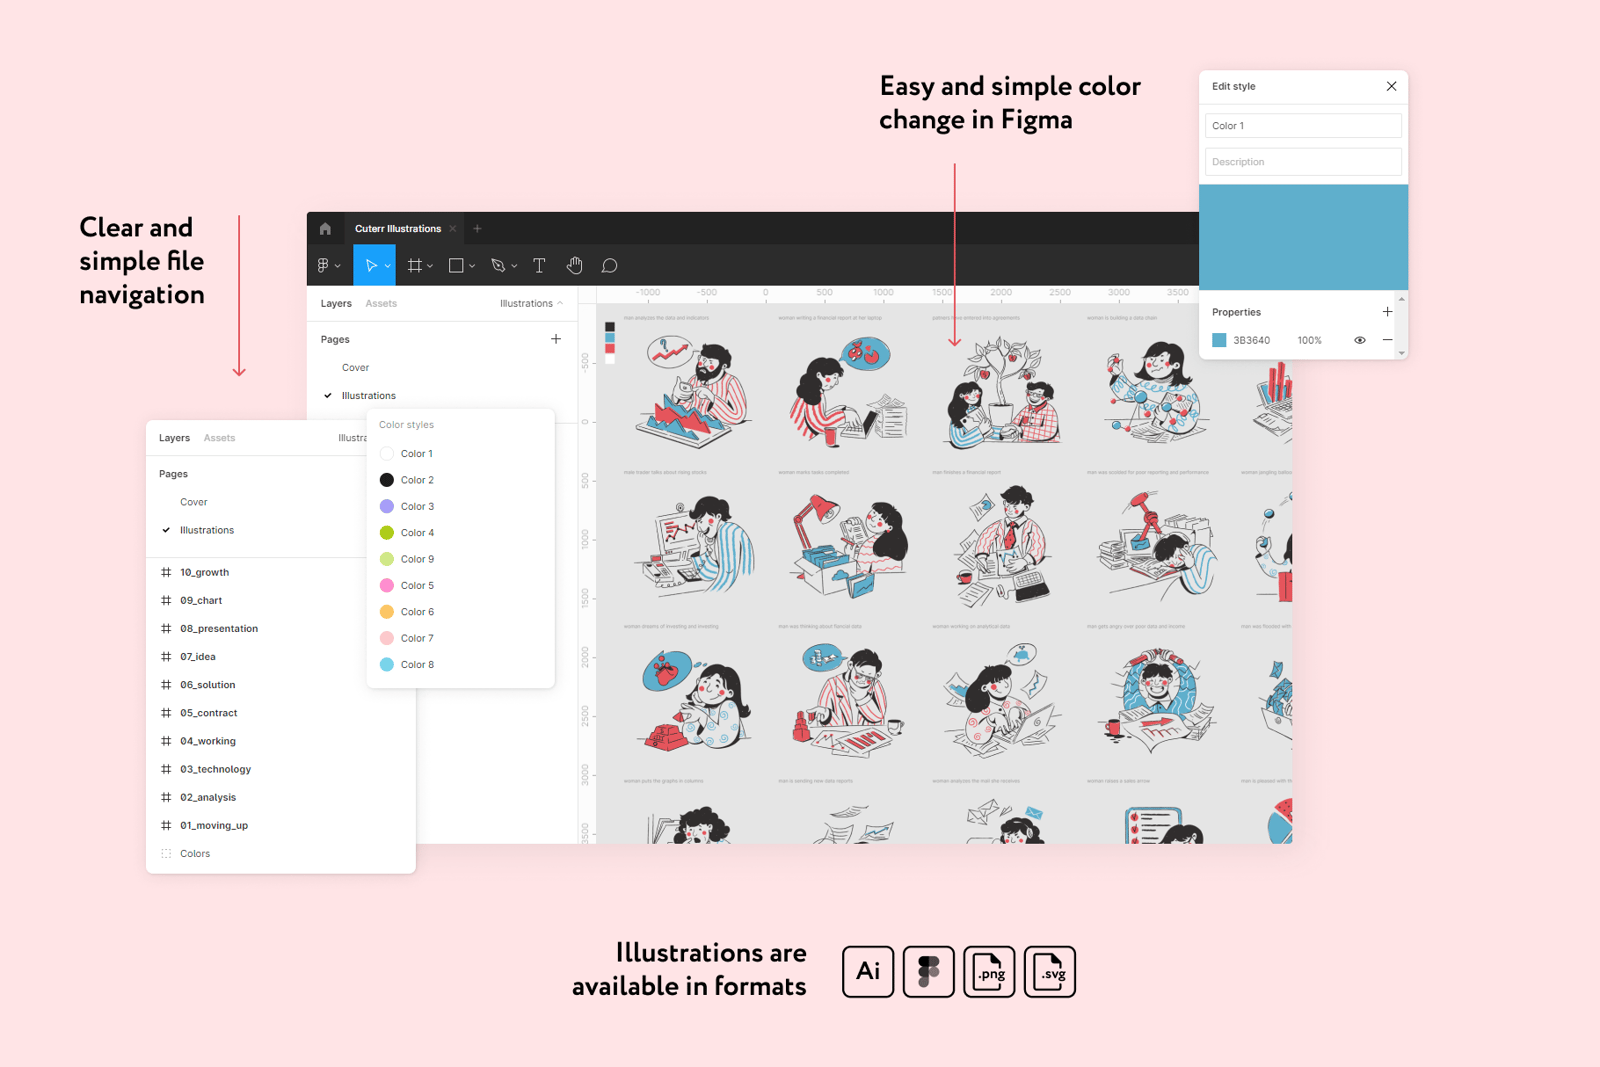Select the 10_growth frame layer

205,573
